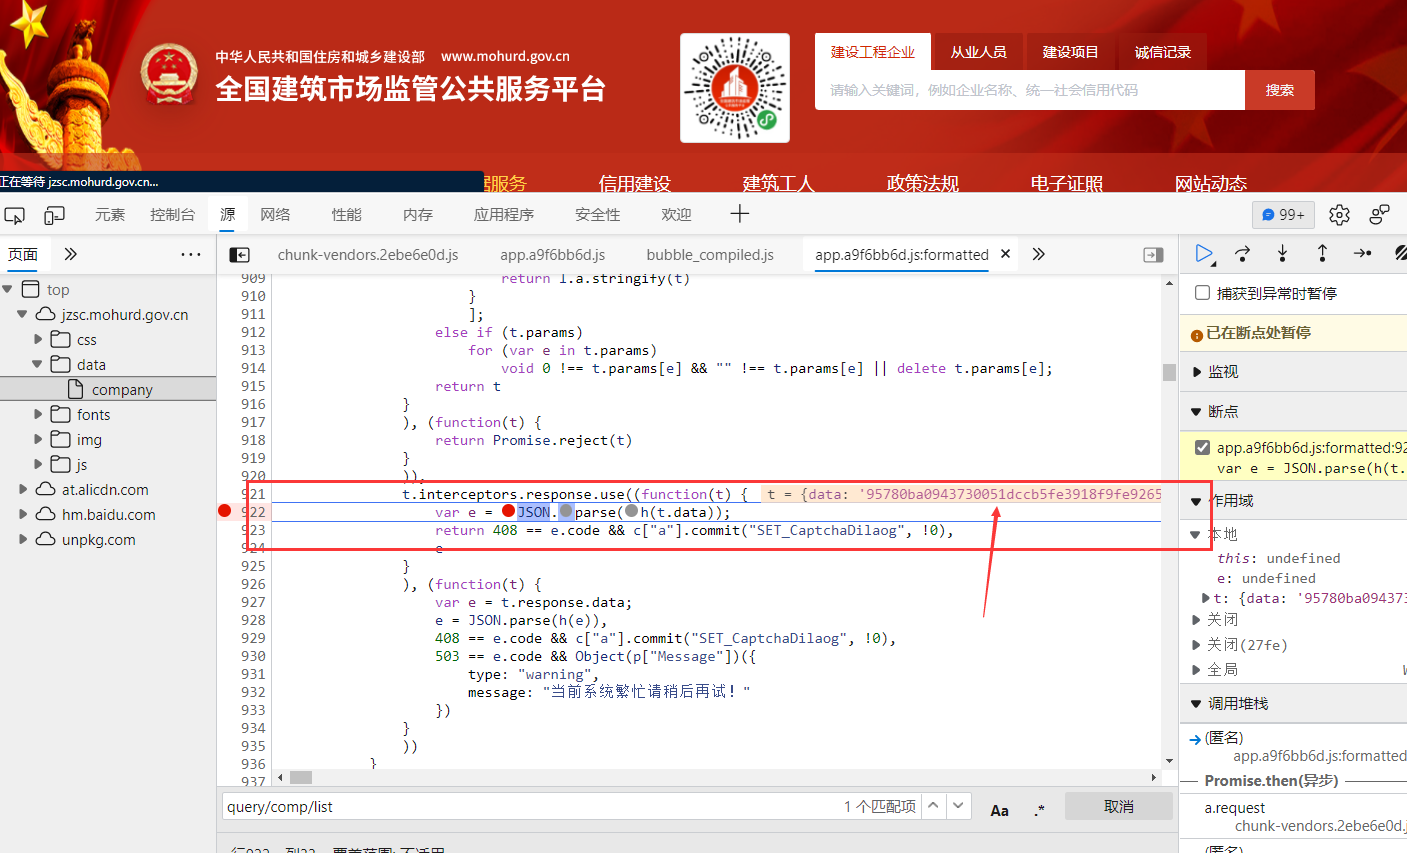Expand the unpkg.com domain
This screenshot has width=1407, height=853.
pos(22,540)
